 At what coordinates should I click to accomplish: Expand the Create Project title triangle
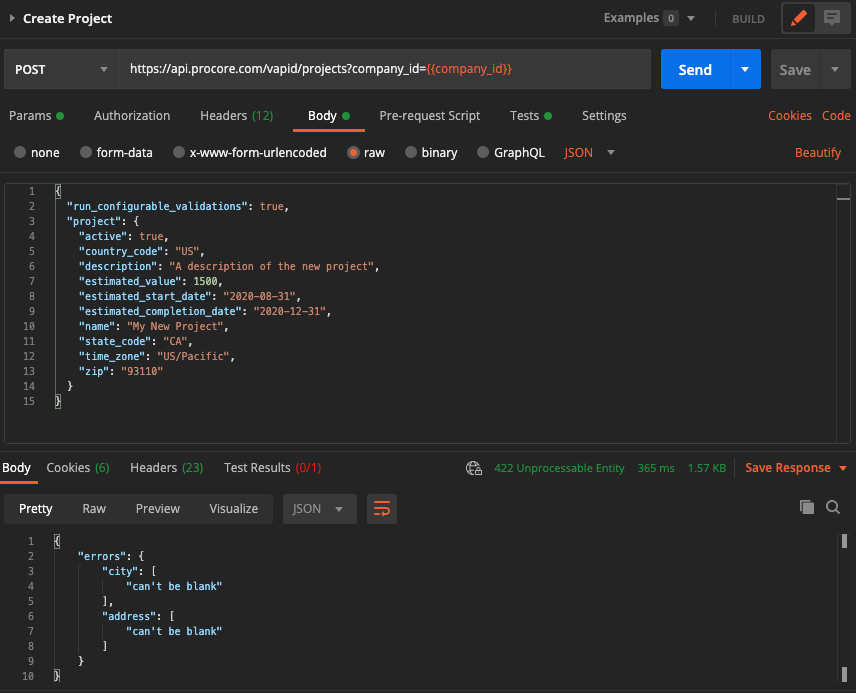(12, 19)
